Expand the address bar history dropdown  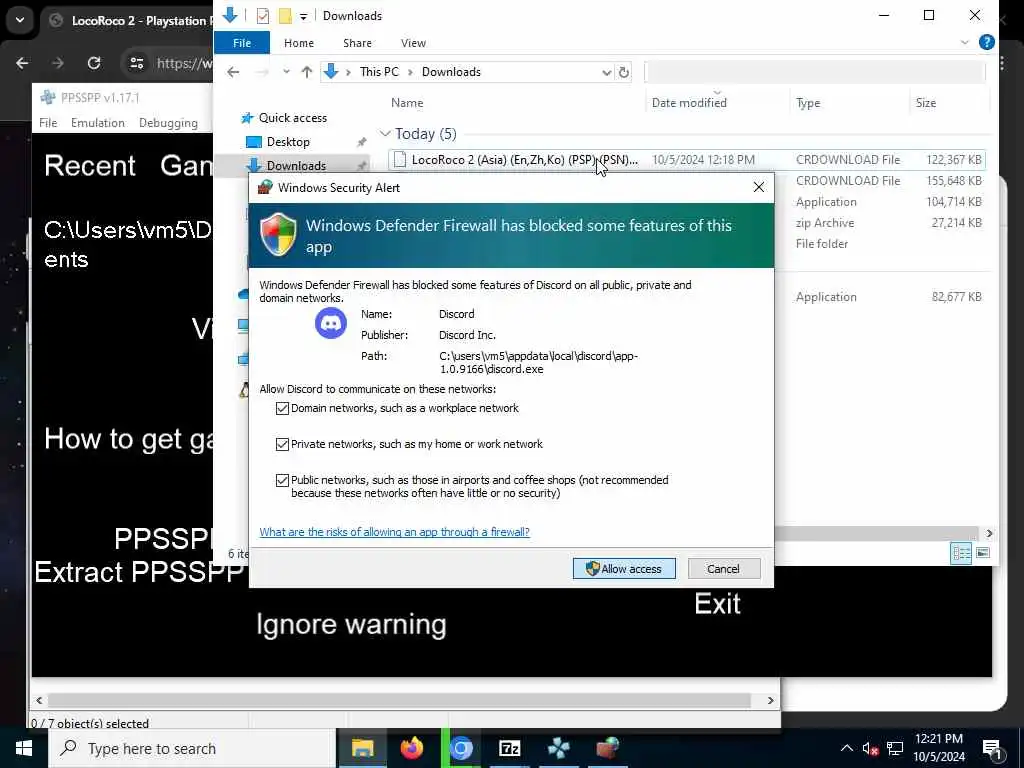pos(606,72)
